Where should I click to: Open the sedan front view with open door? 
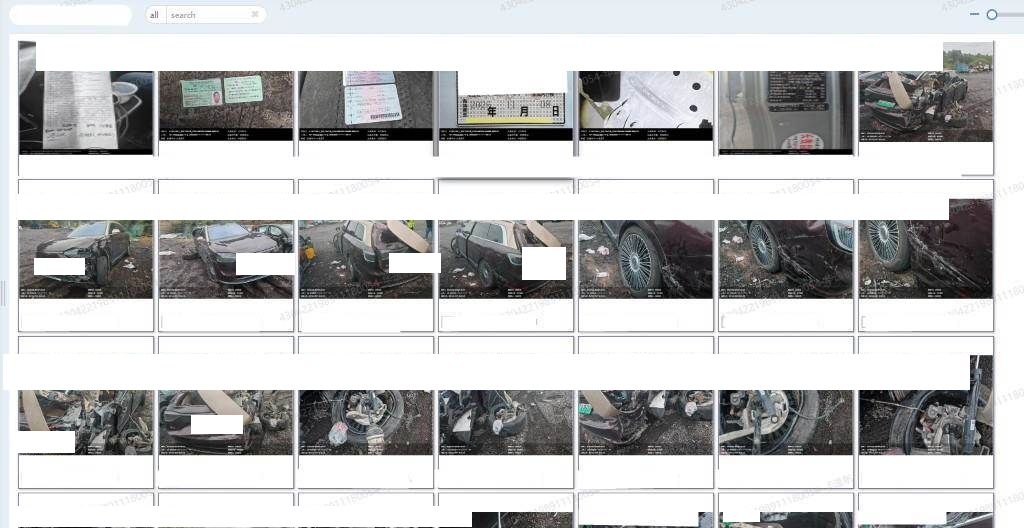point(226,259)
